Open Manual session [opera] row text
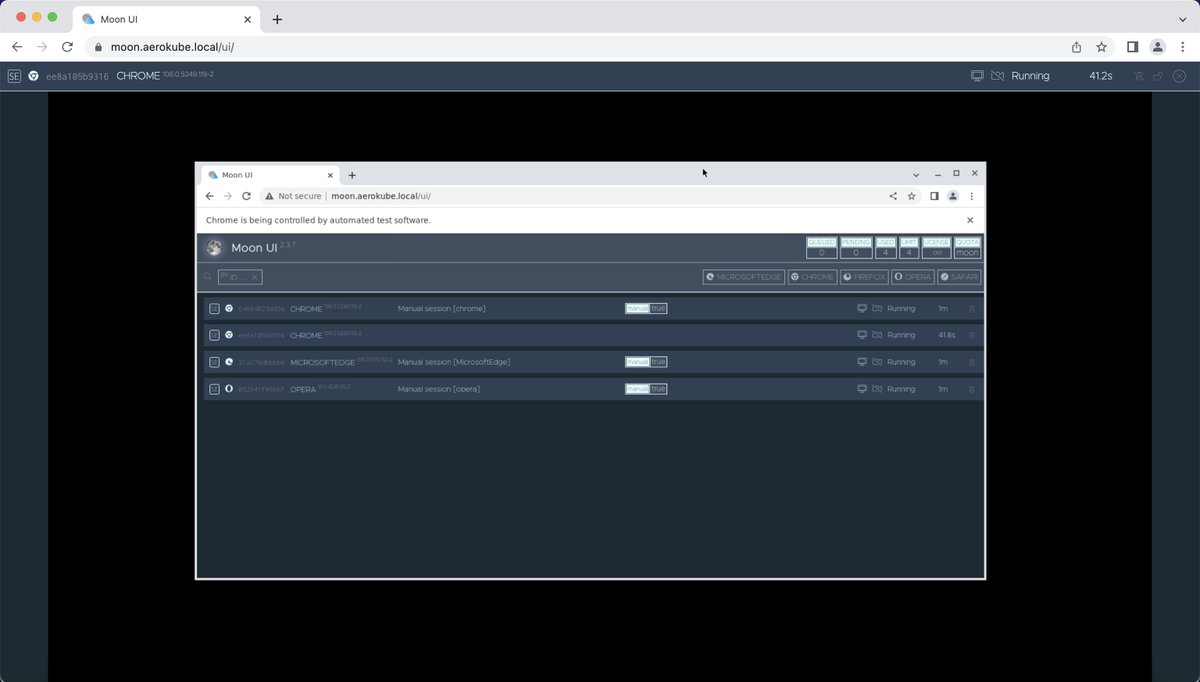Image resolution: width=1200 pixels, height=682 pixels. point(439,389)
